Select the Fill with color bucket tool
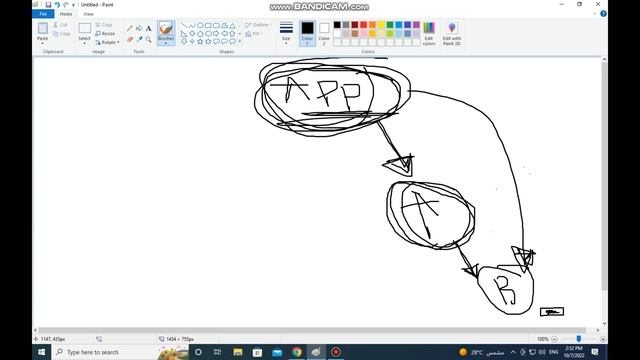 pos(139,28)
